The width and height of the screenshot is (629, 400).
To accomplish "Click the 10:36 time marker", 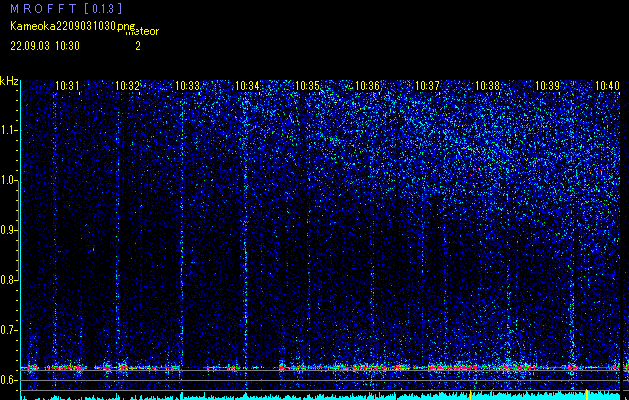I will pyautogui.click(x=367, y=85).
